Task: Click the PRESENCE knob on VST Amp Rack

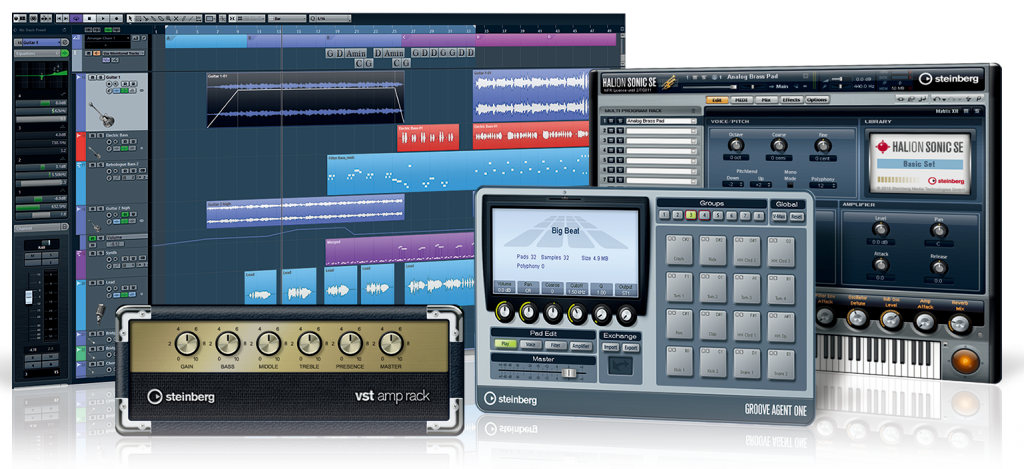Action: (x=351, y=343)
